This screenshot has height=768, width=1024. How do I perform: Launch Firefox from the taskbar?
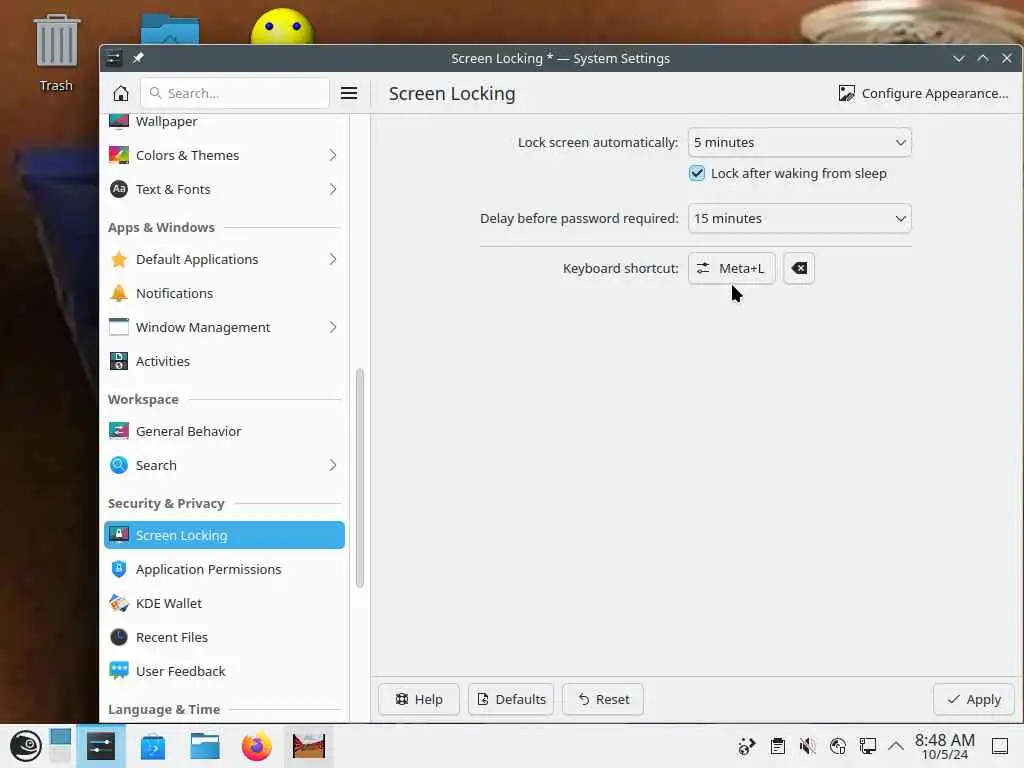[257, 746]
